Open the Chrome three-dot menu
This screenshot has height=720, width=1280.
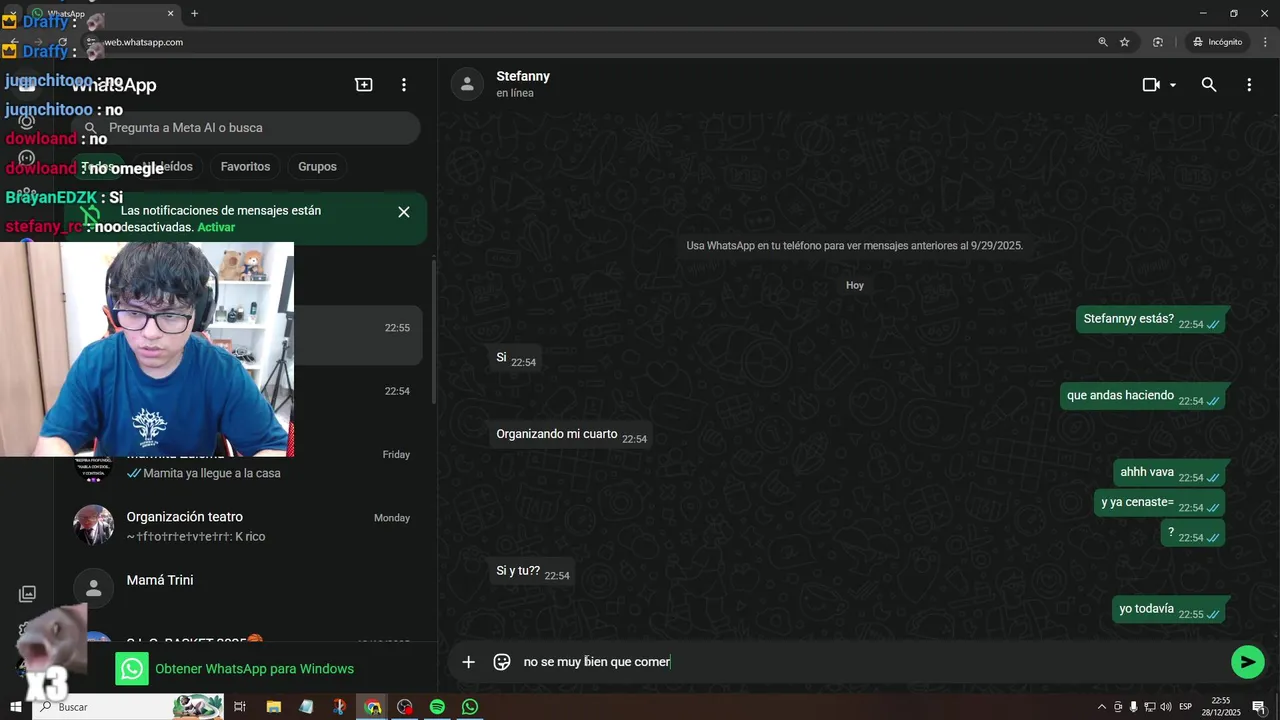[x=1264, y=42]
